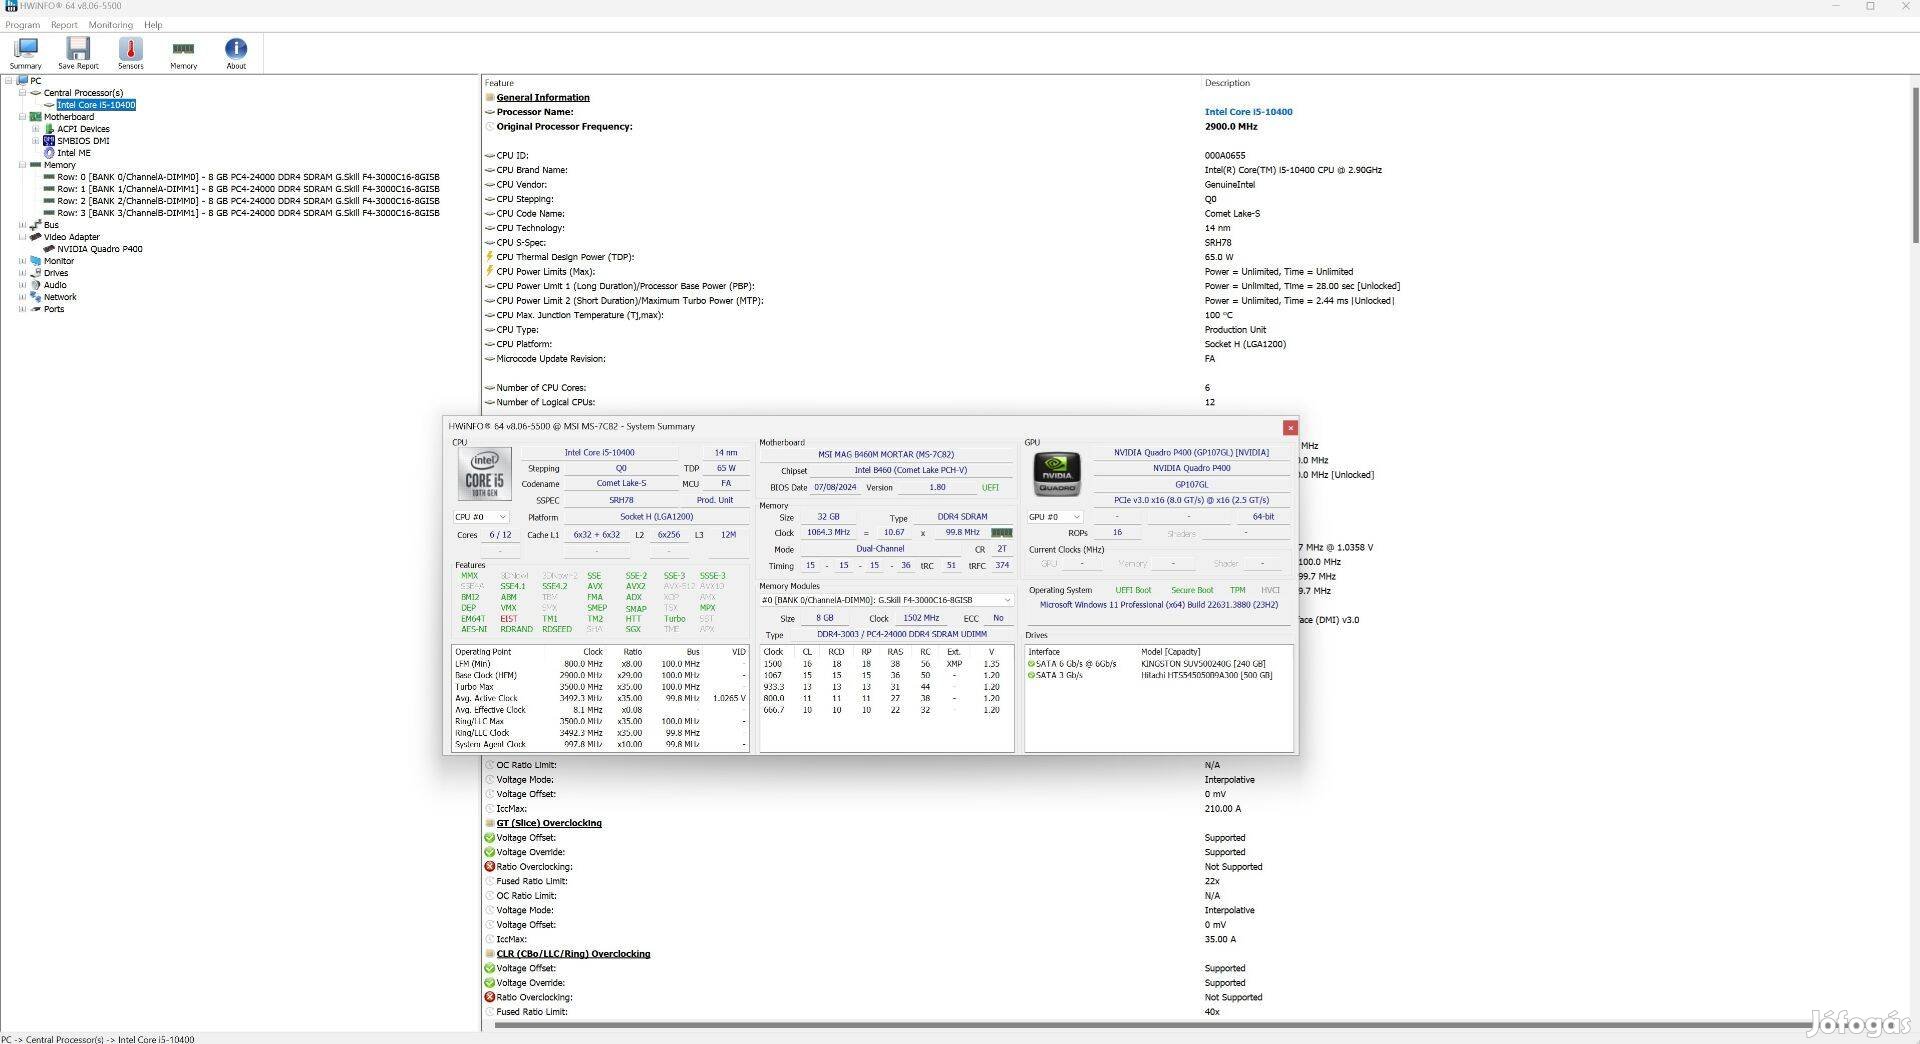This screenshot has width=1920, height=1044.
Task: Click the Hitachi HTS545050B9A300 drive entry
Action: tap(1206, 675)
